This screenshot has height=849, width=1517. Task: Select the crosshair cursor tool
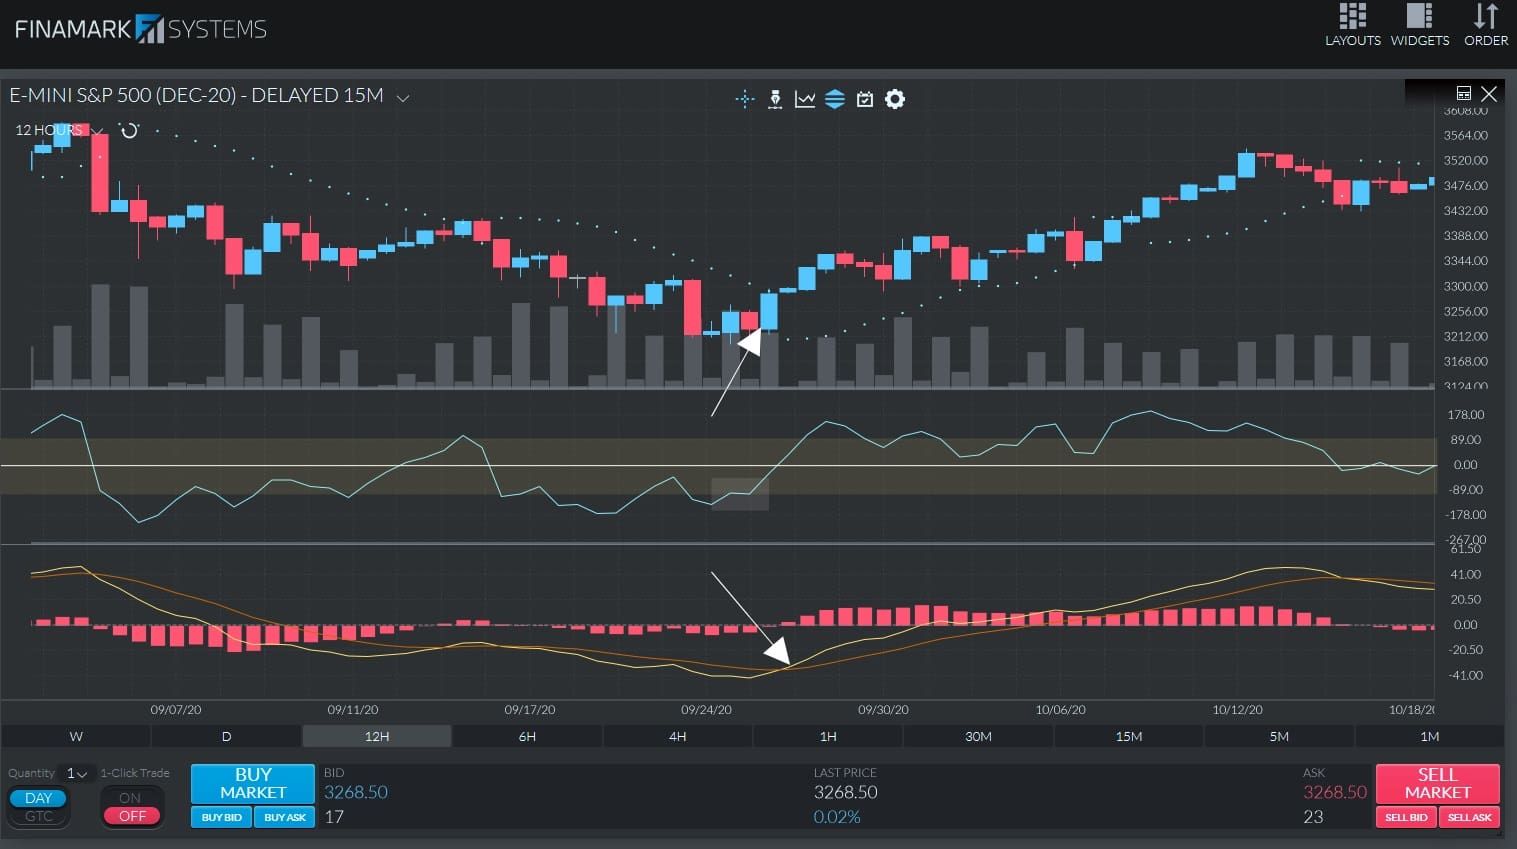(744, 99)
